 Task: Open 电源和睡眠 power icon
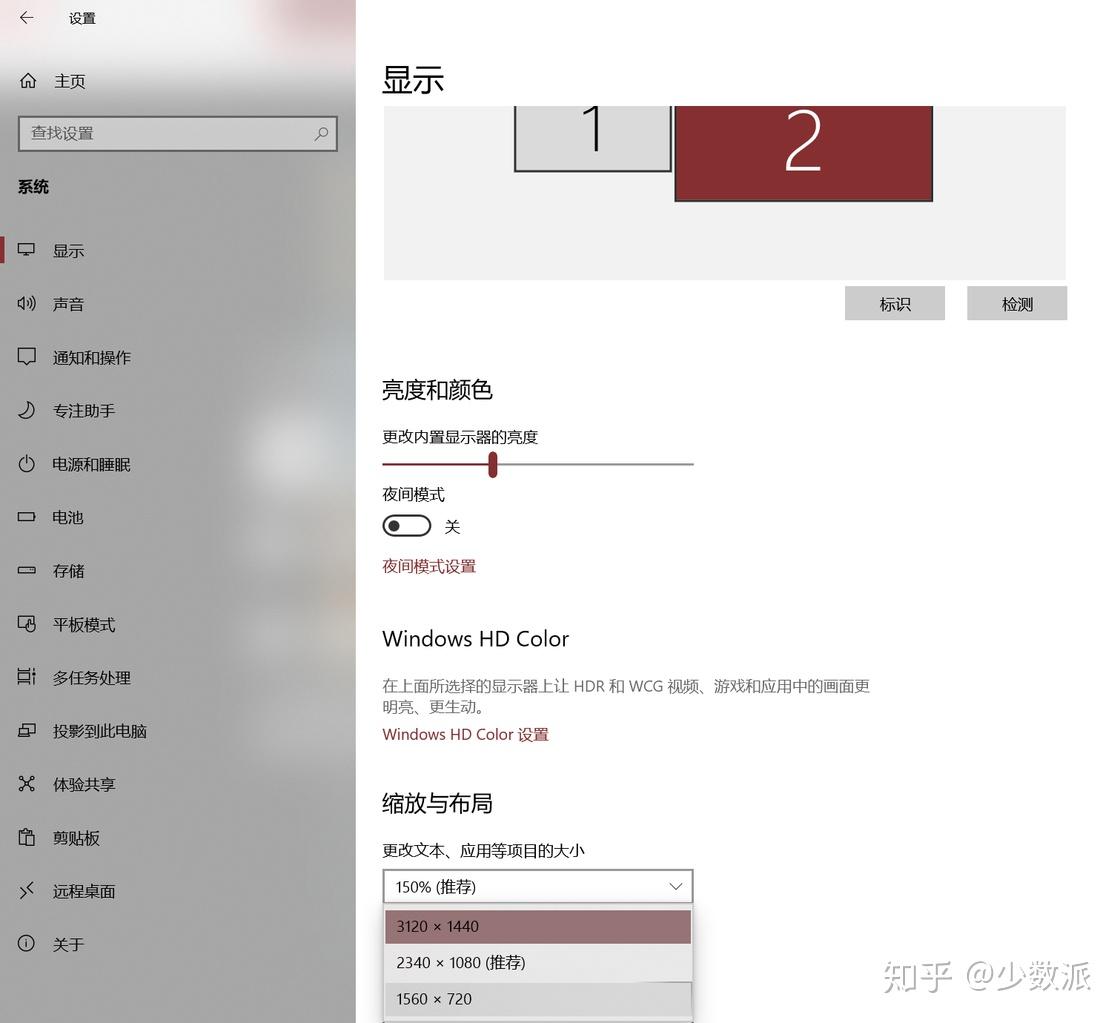pyautogui.click(x=26, y=464)
